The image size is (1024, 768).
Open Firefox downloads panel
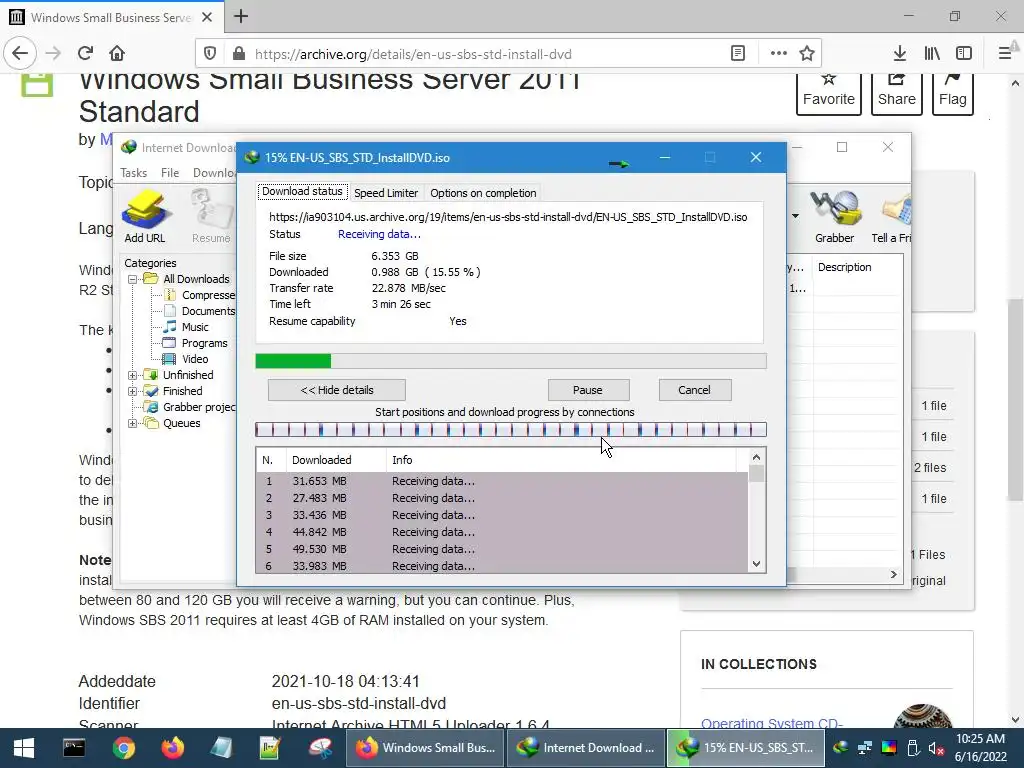point(900,54)
